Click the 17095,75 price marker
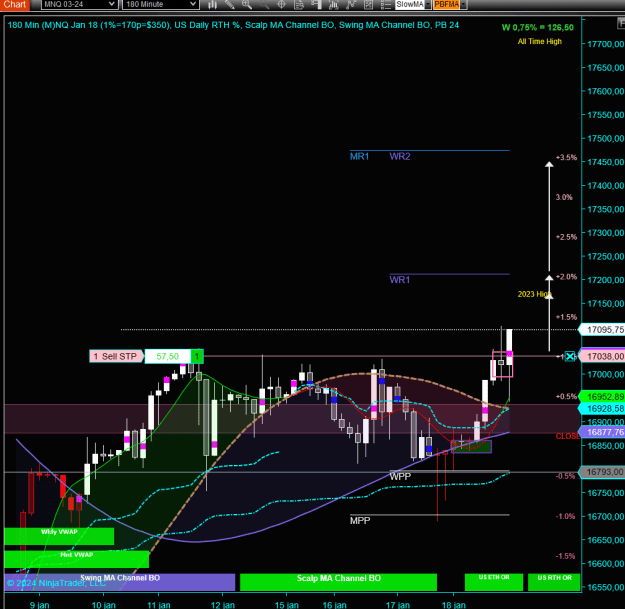This screenshot has height=609, width=625. (603, 330)
